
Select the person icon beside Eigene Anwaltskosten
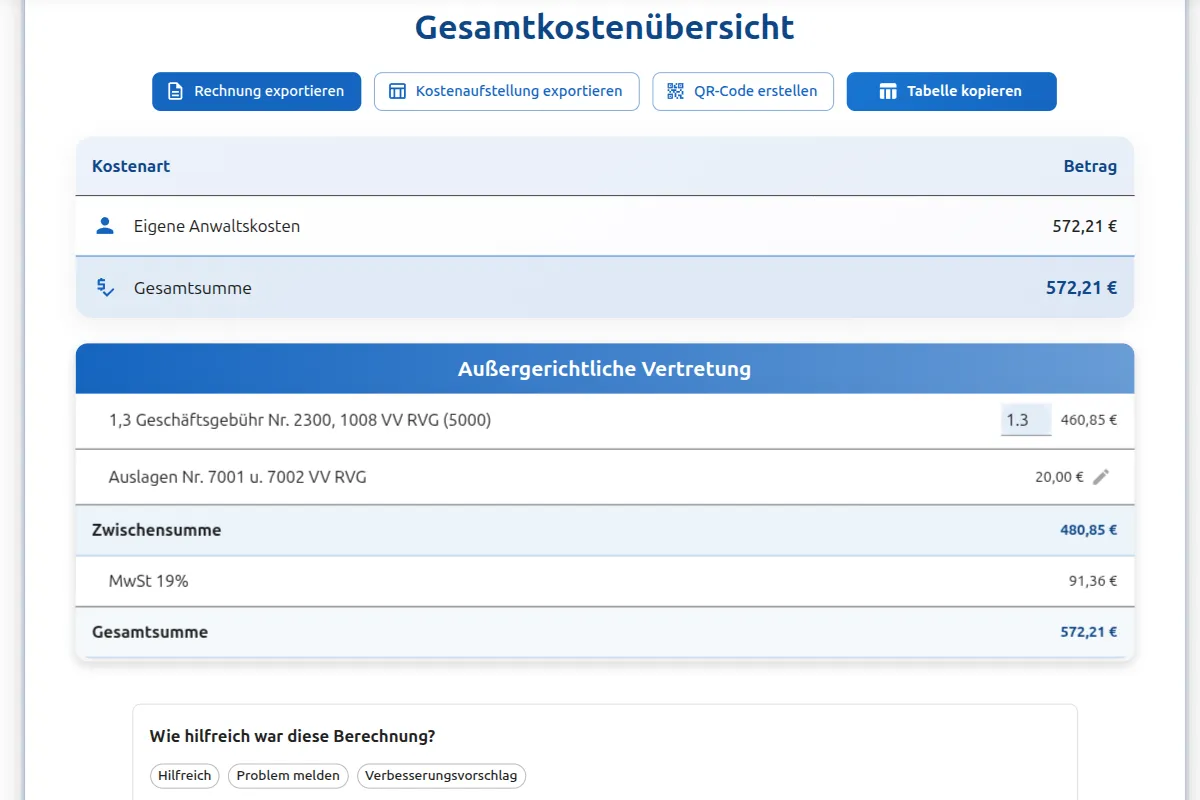click(x=104, y=226)
